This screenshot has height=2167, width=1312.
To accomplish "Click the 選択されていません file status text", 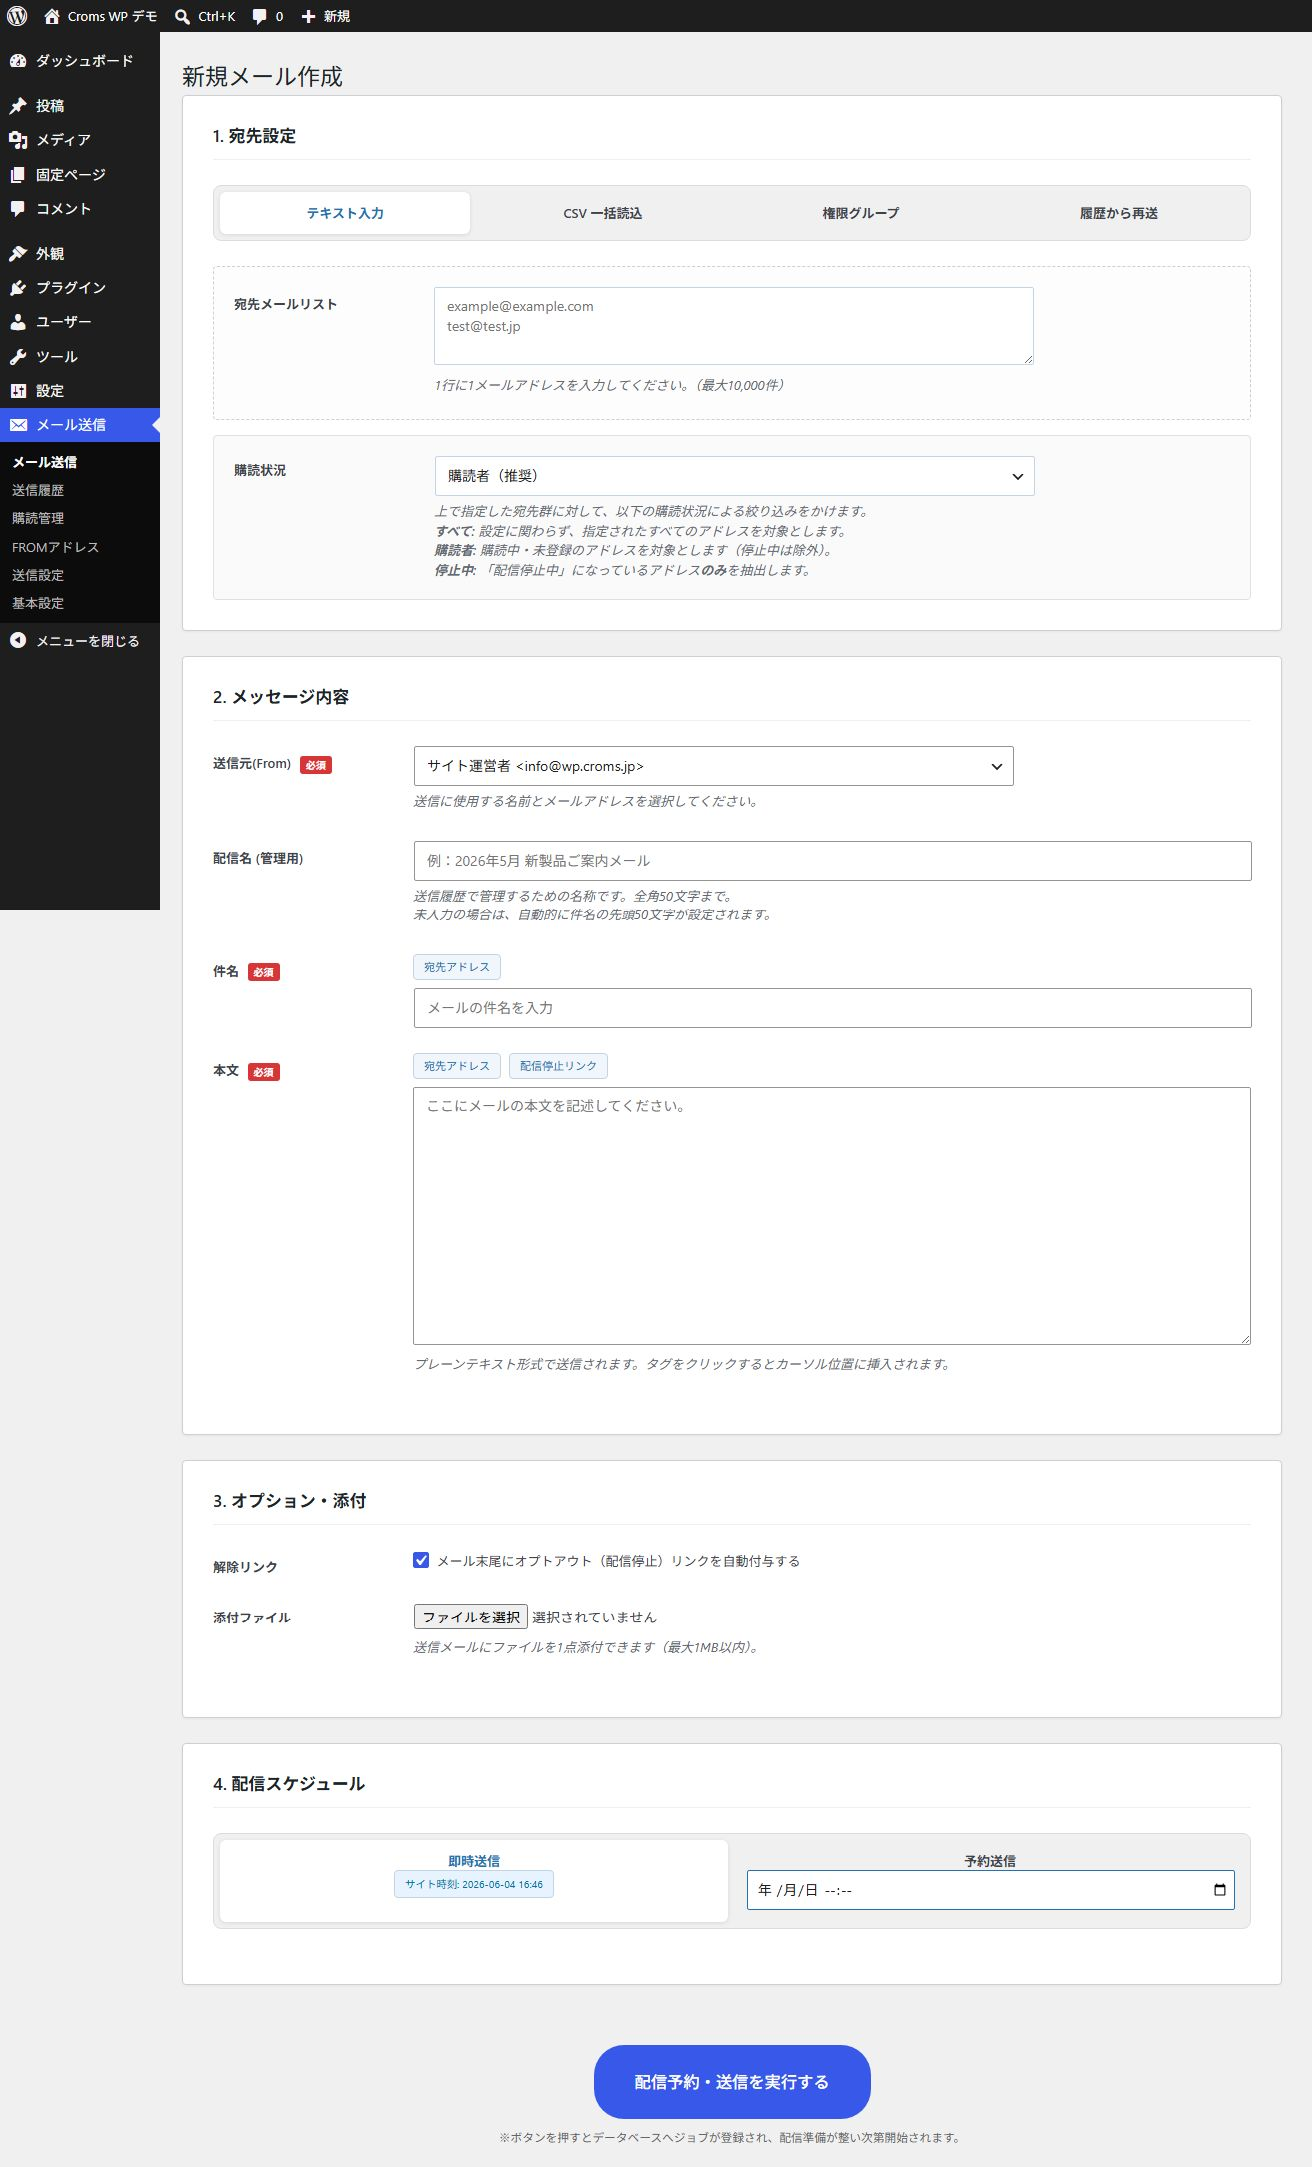I will pyautogui.click(x=594, y=1617).
